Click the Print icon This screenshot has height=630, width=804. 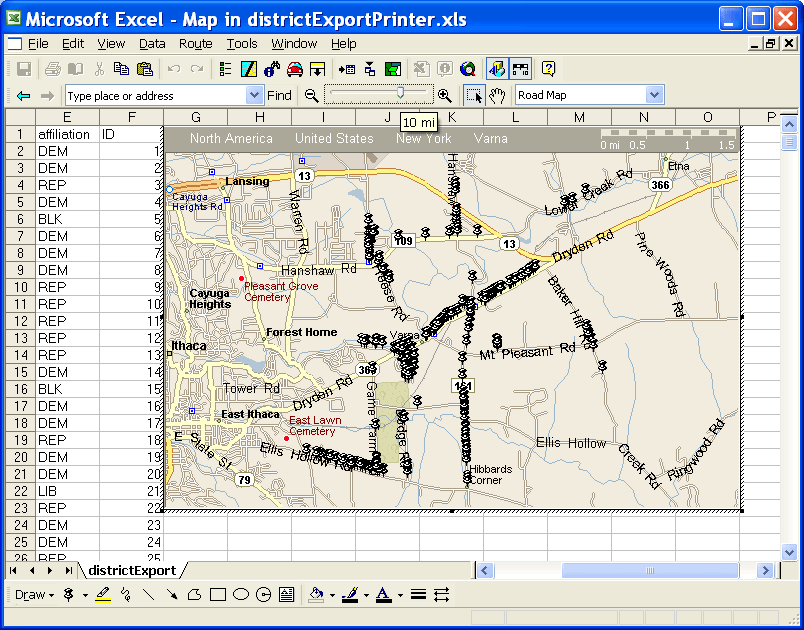point(52,69)
